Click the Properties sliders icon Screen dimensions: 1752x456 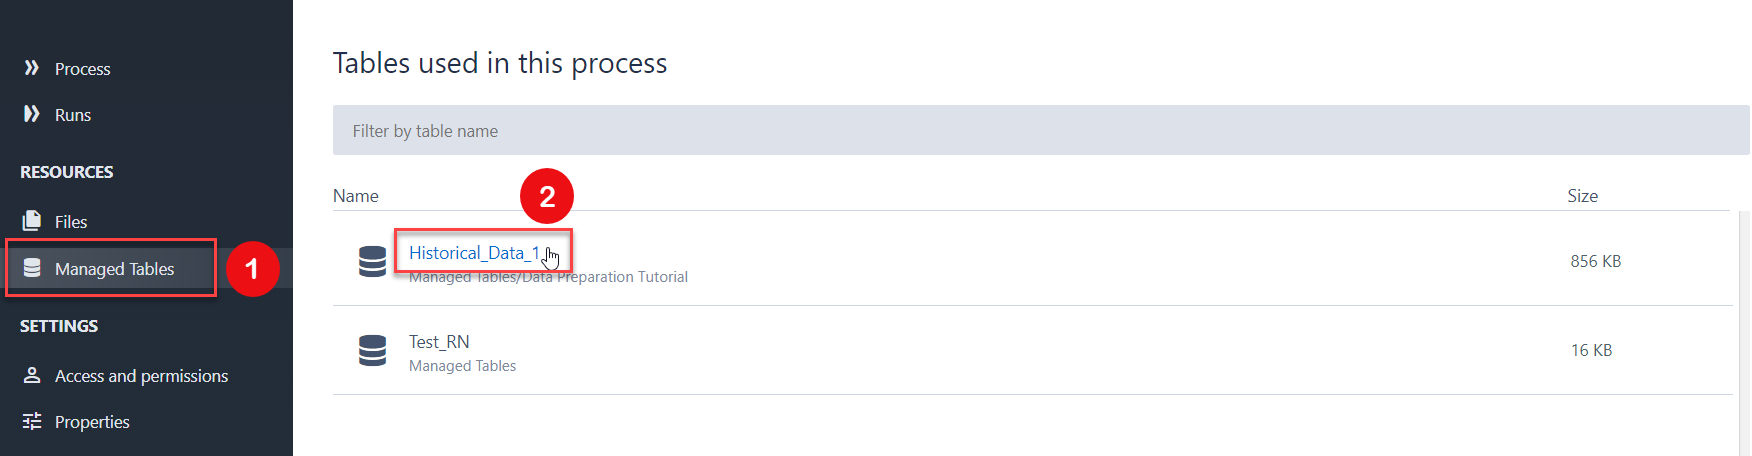tap(32, 421)
